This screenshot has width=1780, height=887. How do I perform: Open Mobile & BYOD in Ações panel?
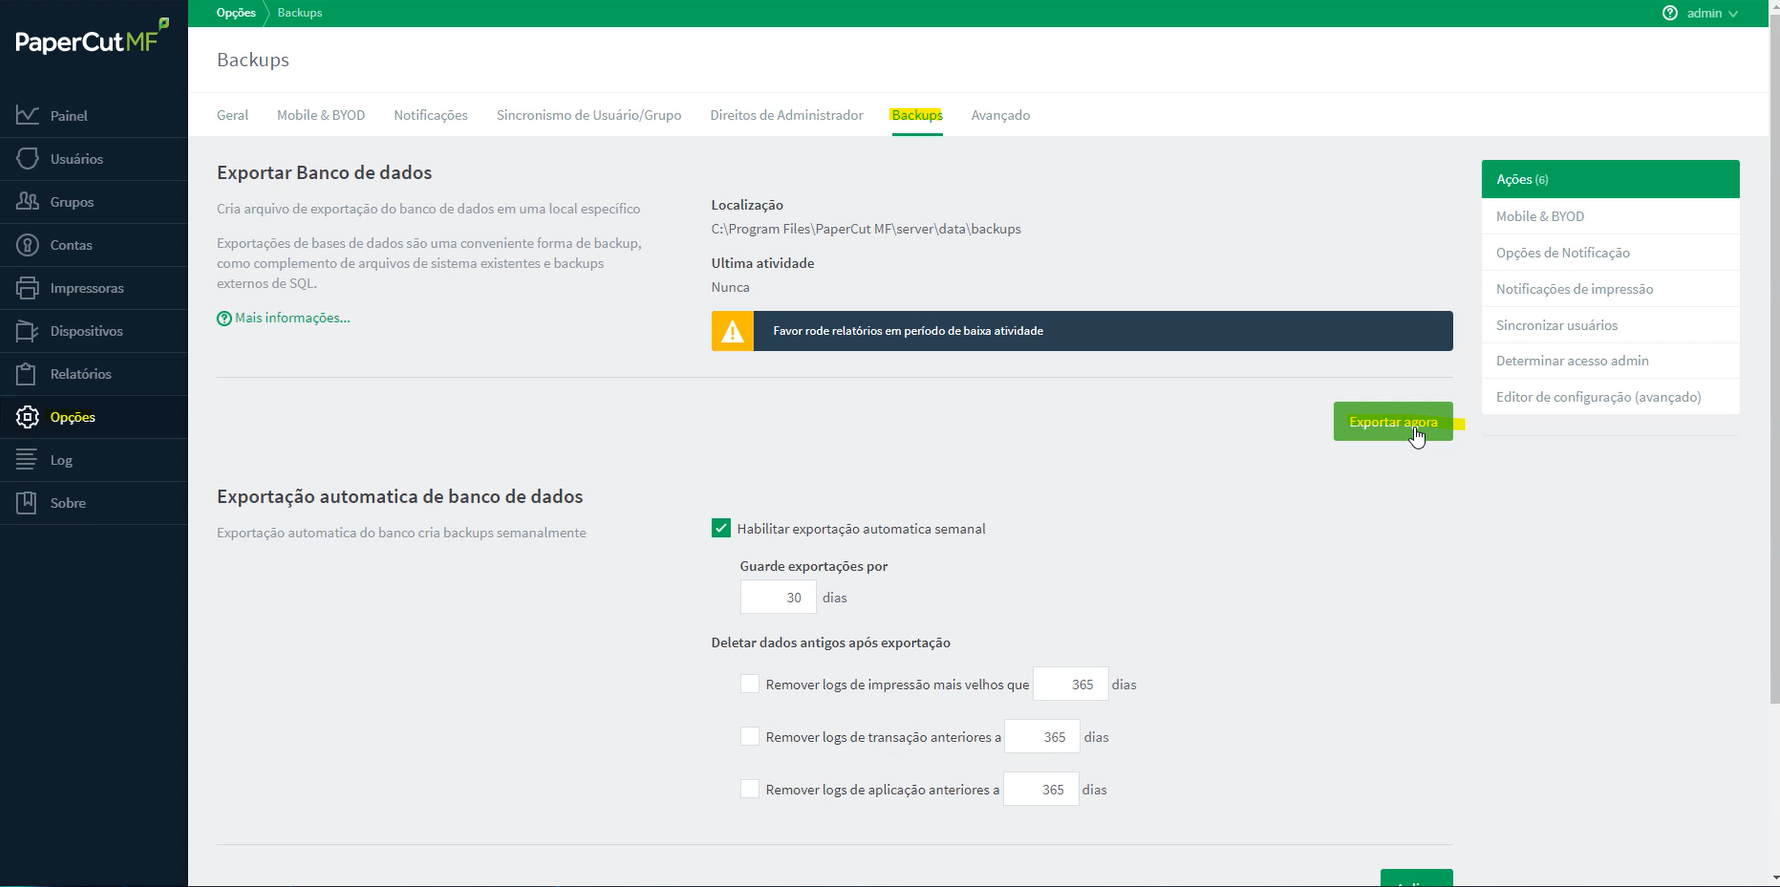click(x=1610, y=216)
